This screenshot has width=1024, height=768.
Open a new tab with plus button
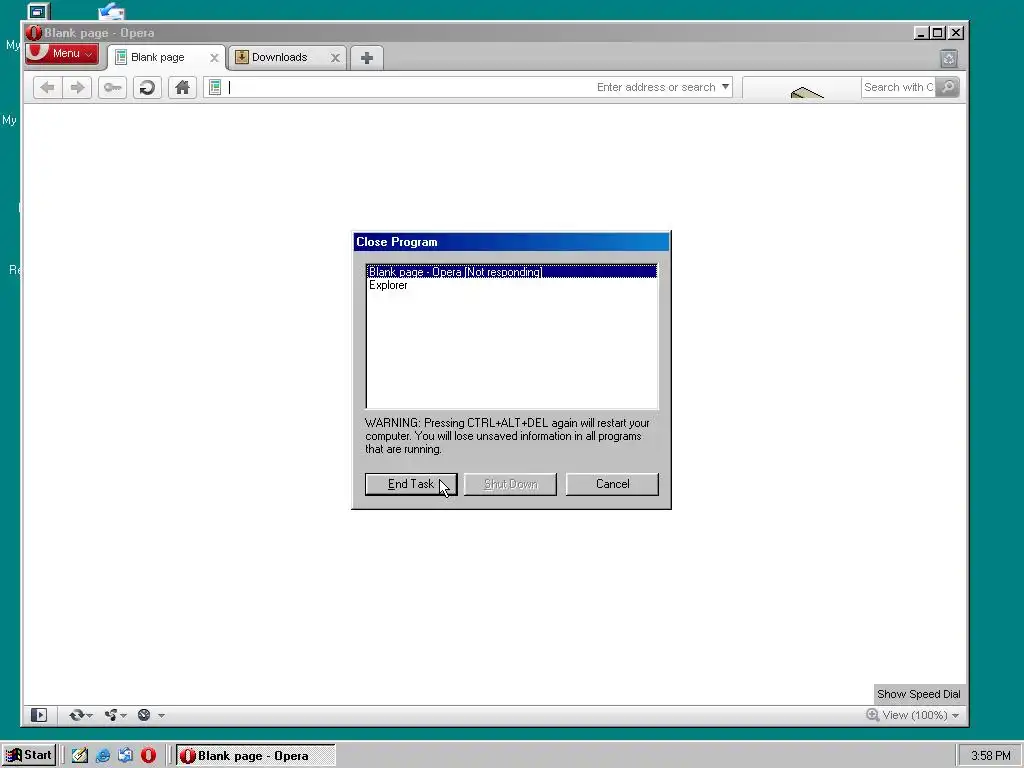366,58
